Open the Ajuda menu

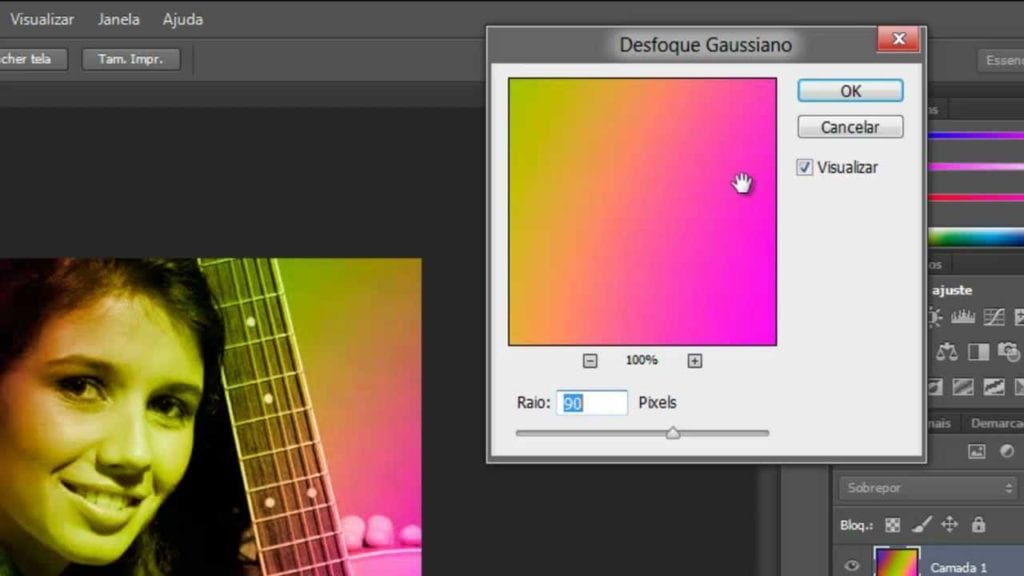point(183,19)
